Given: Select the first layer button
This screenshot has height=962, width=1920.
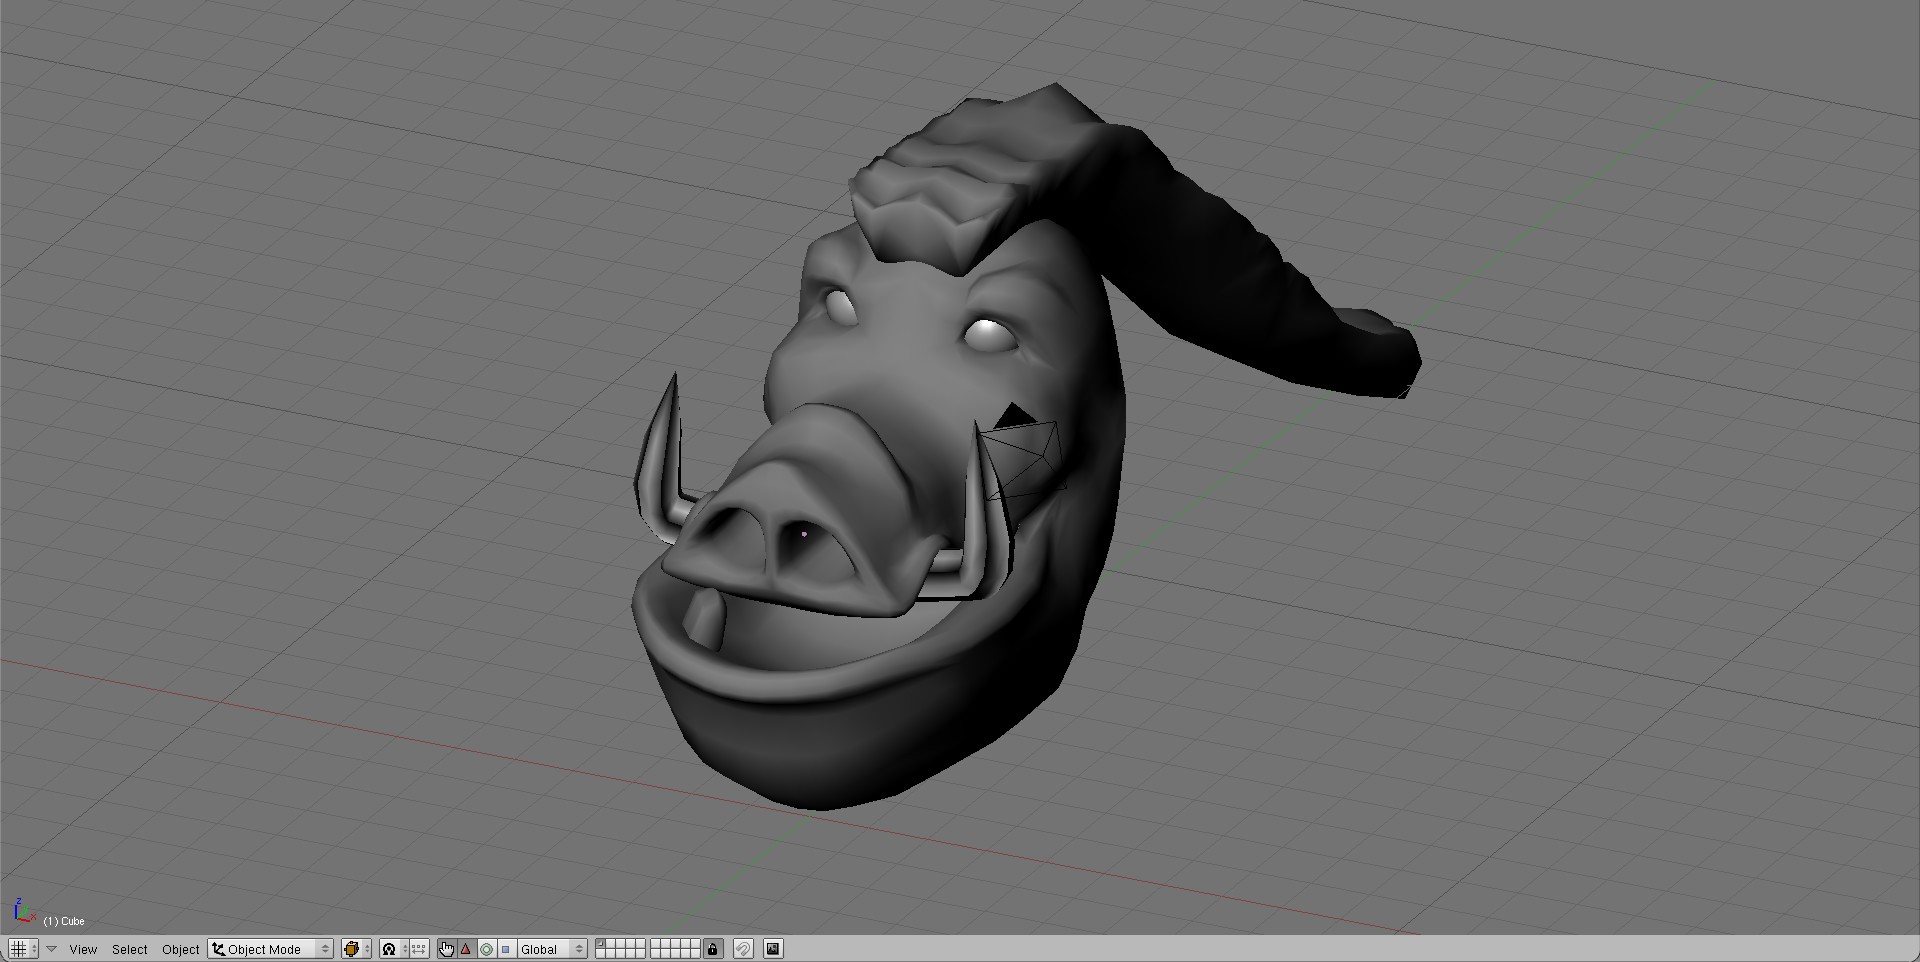Looking at the screenshot, I should tap(601, 944).
